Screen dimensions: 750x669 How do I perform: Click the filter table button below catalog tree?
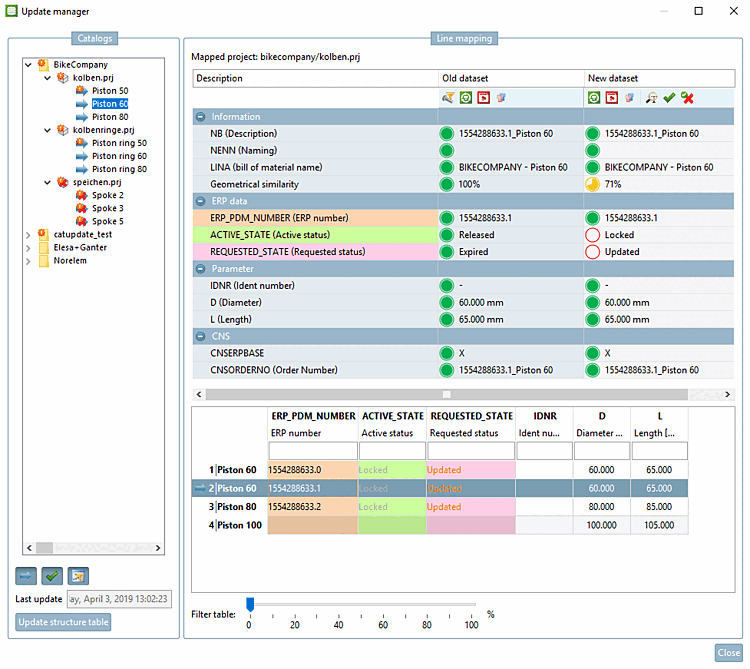point(78,575)
